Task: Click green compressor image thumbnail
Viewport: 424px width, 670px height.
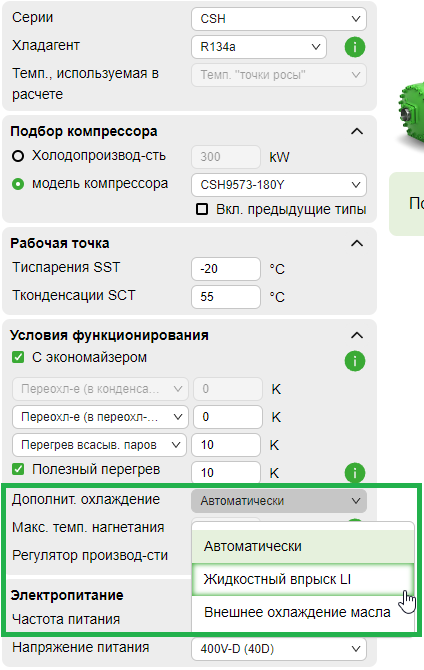Action: (411, 115)
